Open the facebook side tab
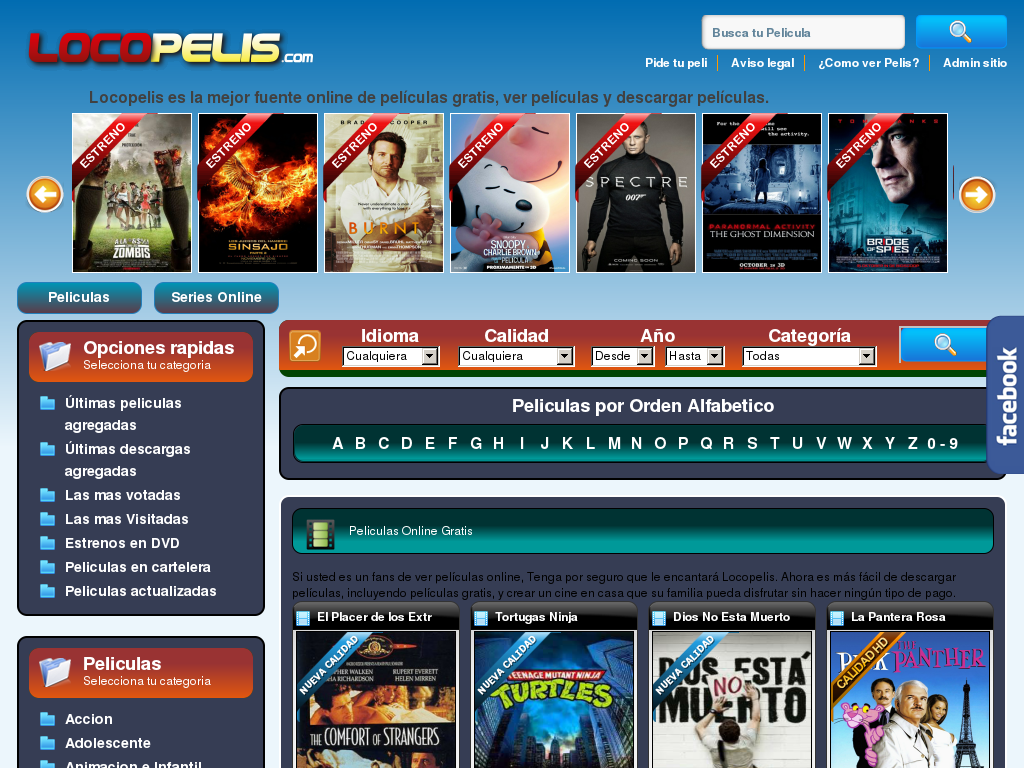Viewport: 1024px width, 768px height. tap(1006, 395)
